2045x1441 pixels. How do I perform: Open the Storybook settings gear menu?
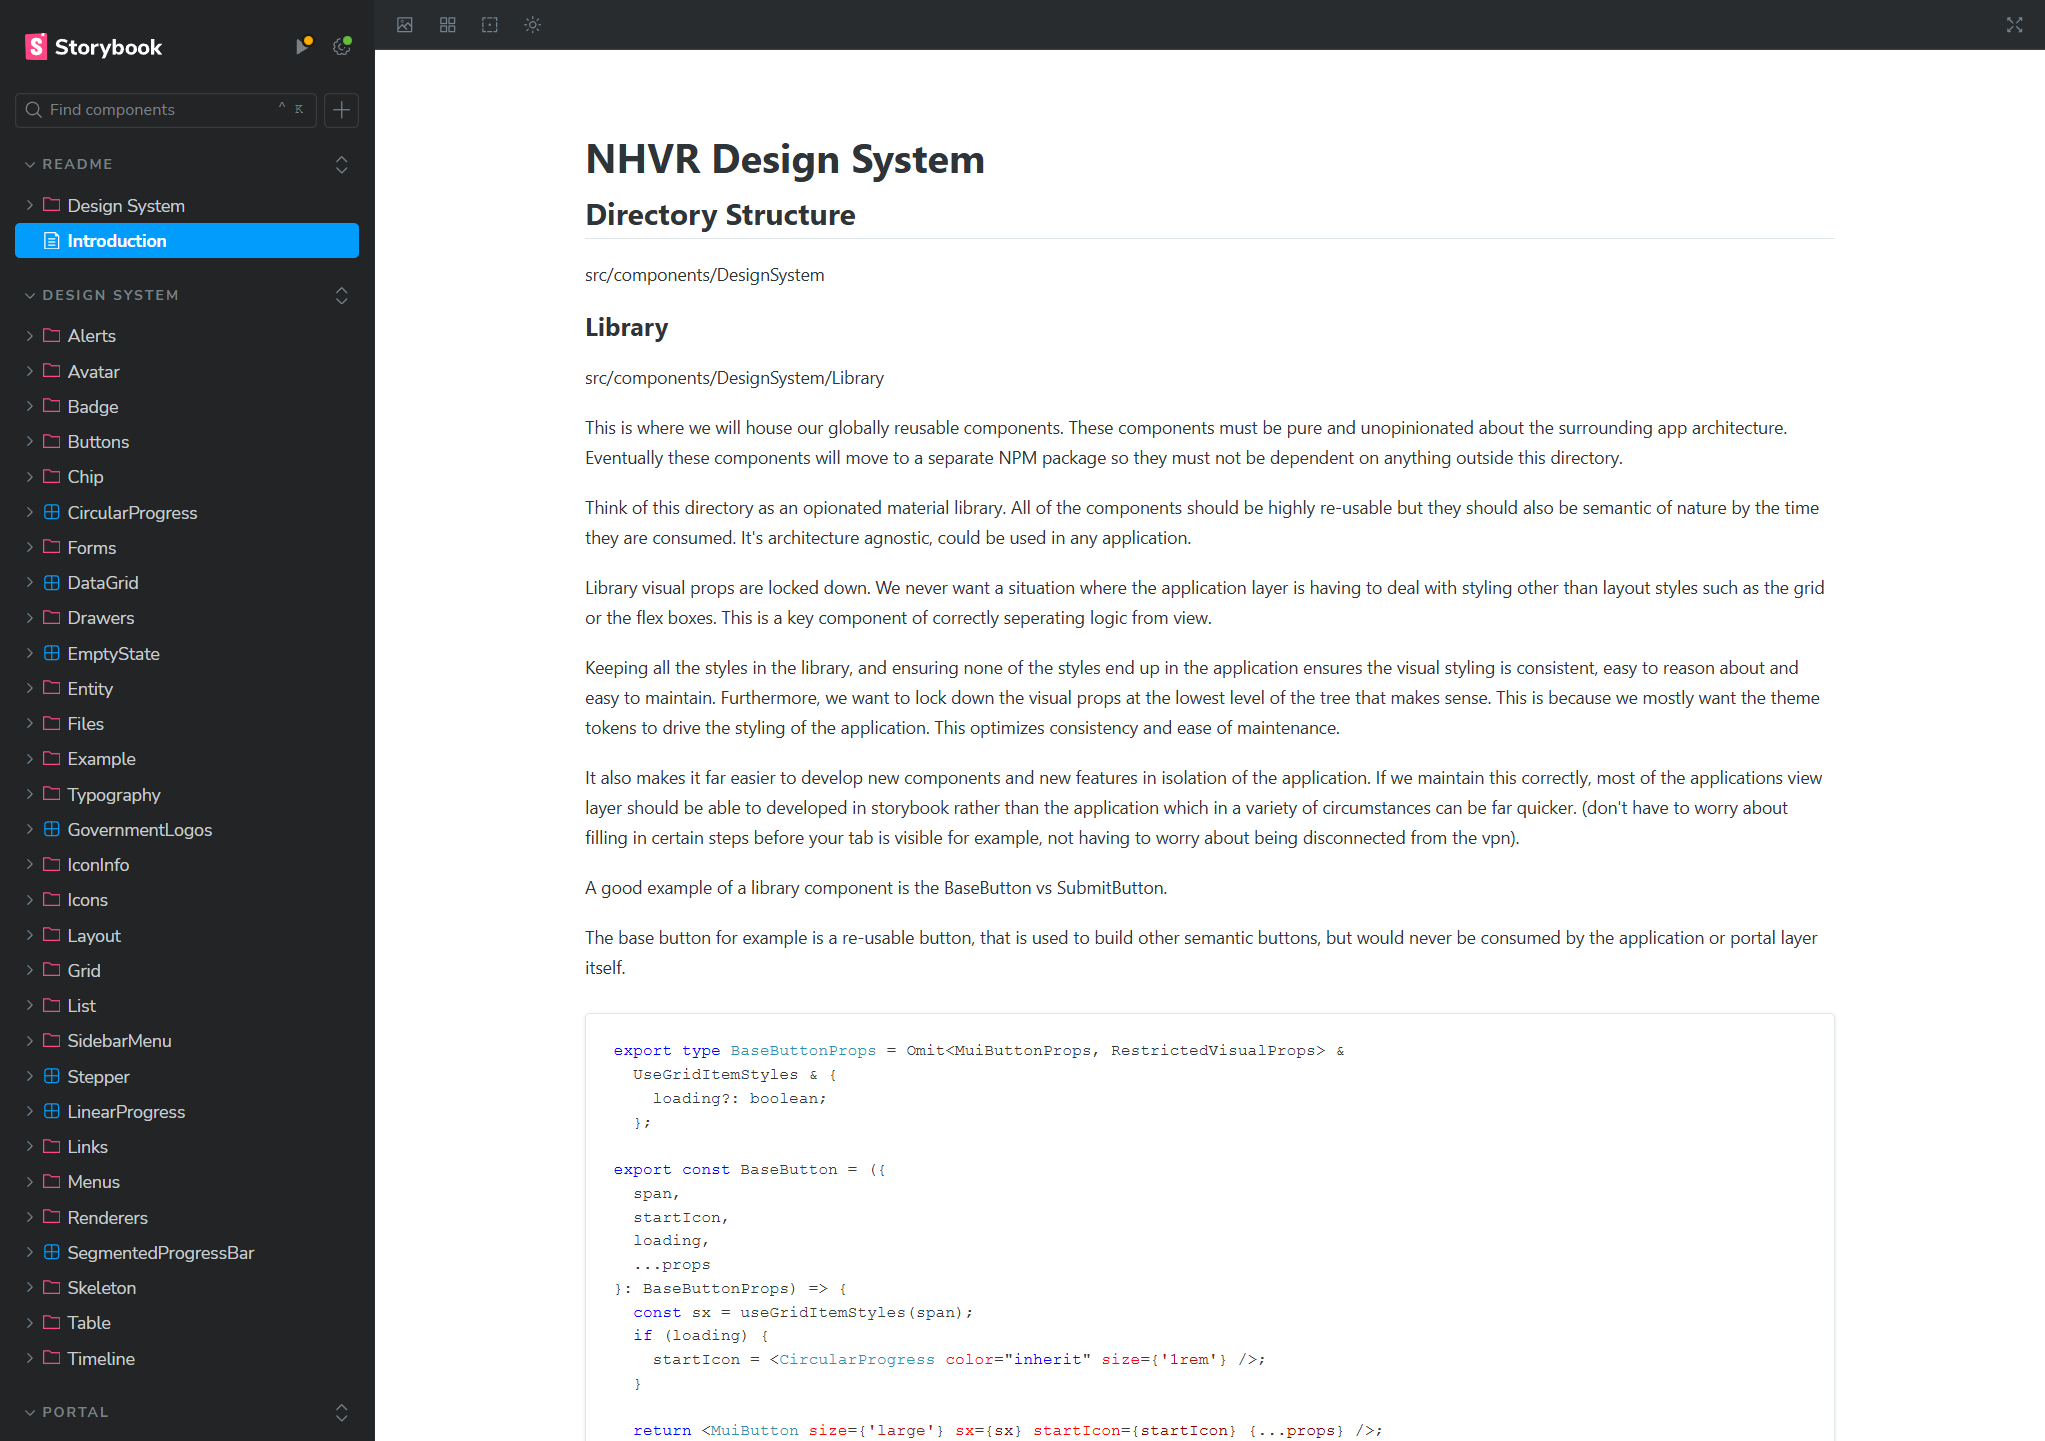[342, 46]
